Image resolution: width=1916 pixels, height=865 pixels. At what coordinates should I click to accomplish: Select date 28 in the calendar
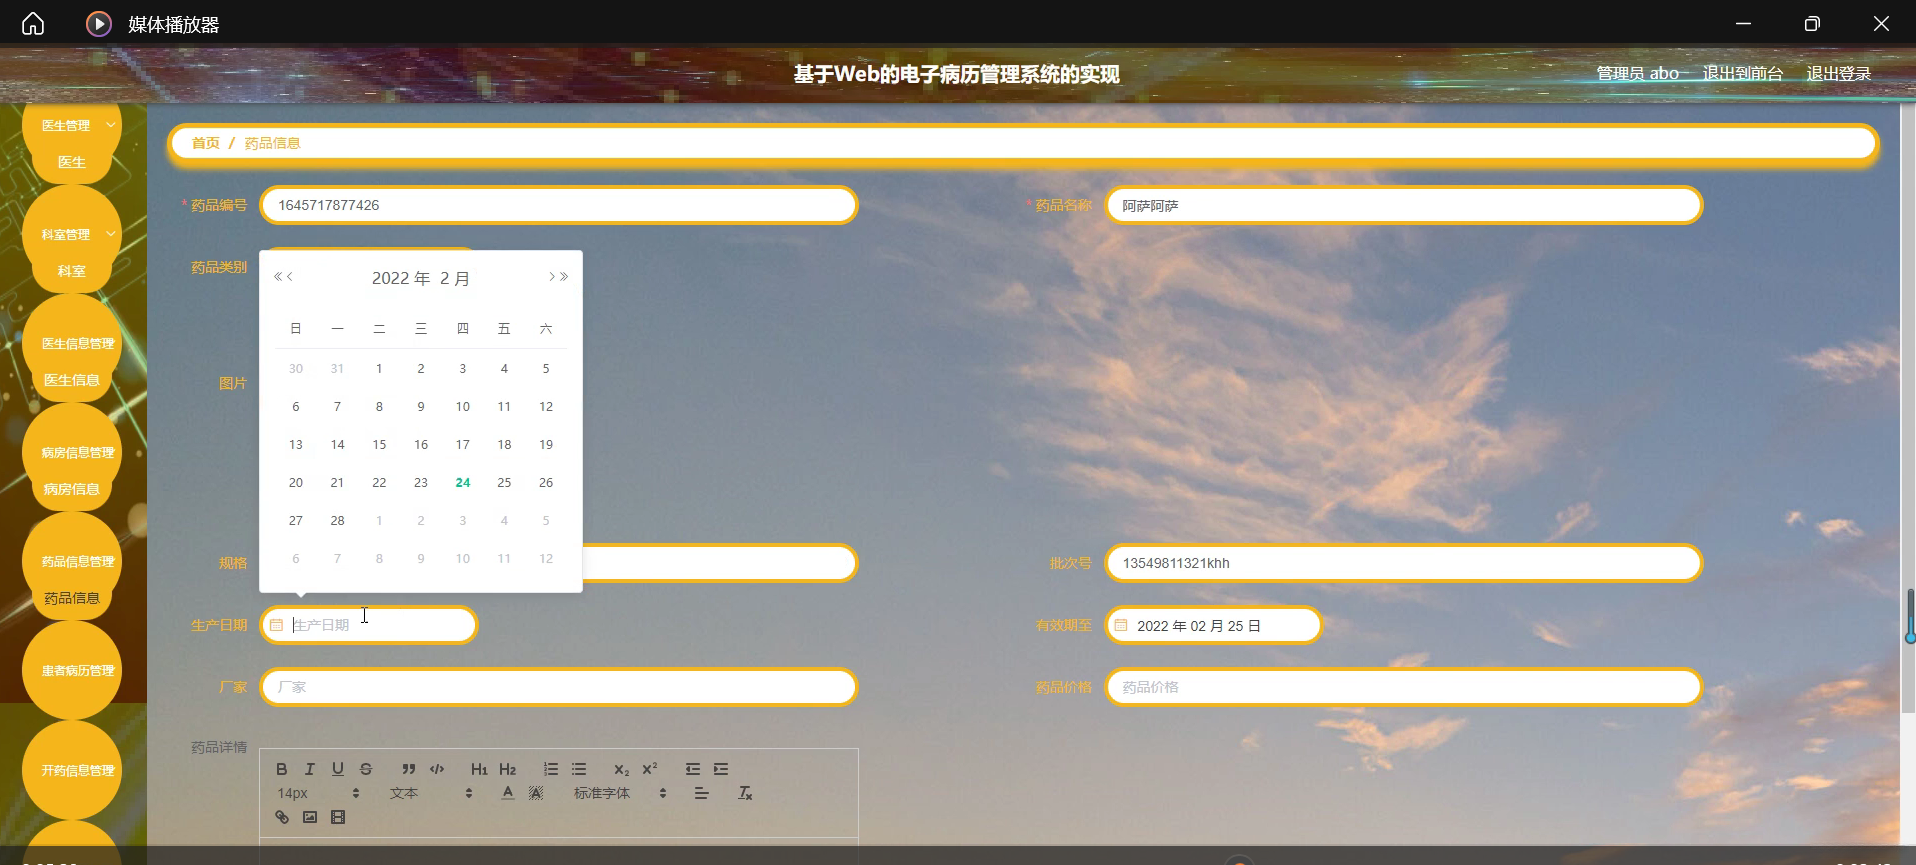[338, 520]
